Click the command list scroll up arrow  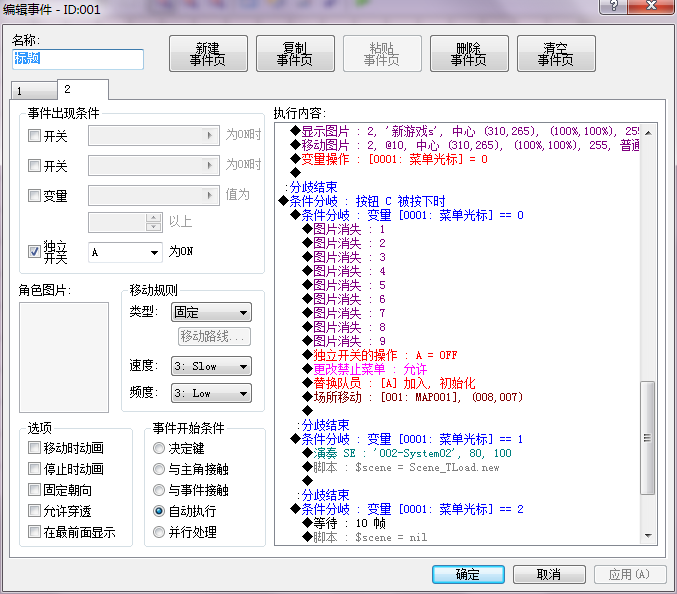click(648, 133)
